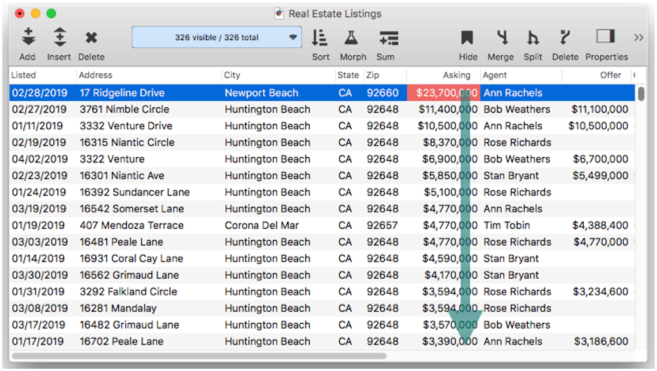
Task: Click the $11,100,000 offer cell
Action: 600,109
